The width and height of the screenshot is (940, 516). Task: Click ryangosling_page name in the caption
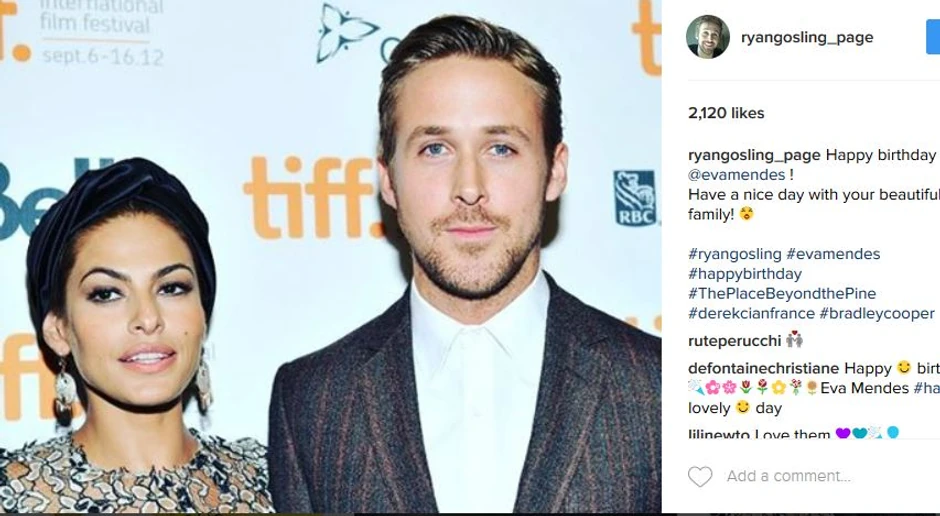(x=754, y=155)
